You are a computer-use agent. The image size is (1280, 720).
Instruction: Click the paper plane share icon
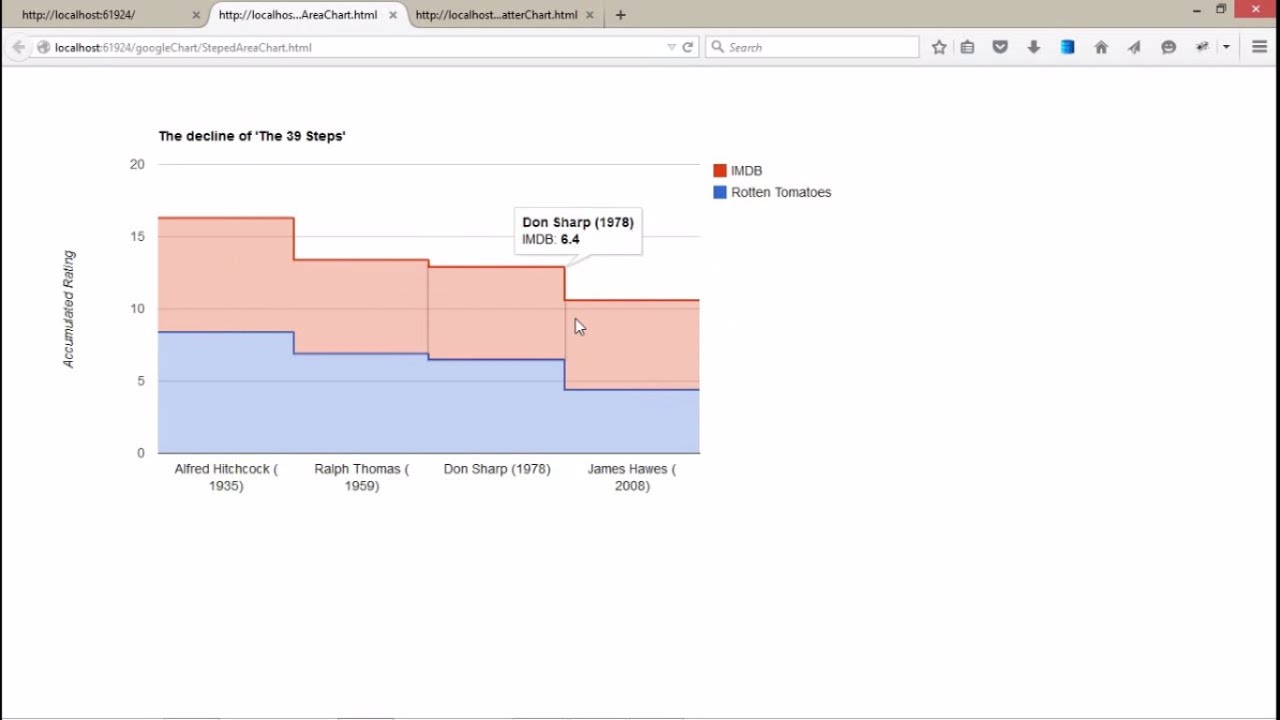click(1134, 47)
